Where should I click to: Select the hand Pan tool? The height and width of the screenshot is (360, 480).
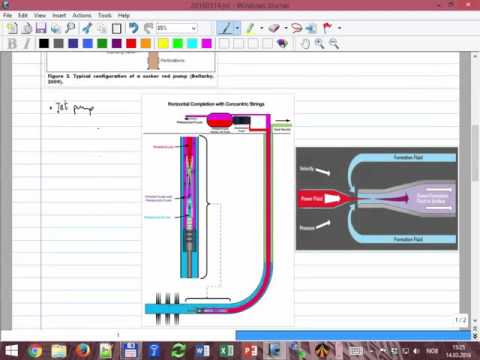click(305, 44)
